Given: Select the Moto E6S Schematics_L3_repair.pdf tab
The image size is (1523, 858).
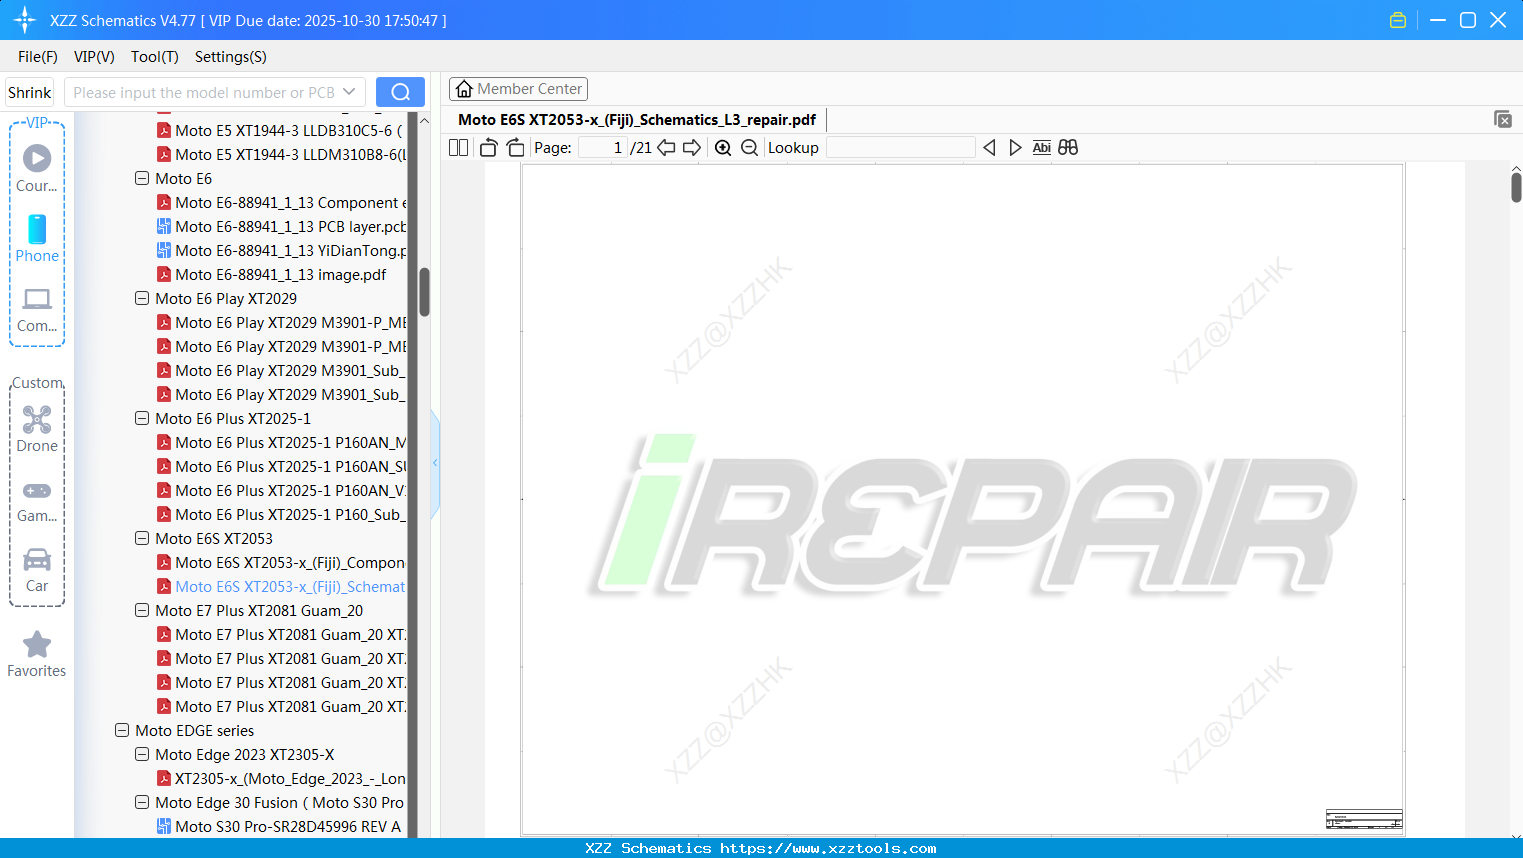Looking at the screenshot, I should 637,120.
